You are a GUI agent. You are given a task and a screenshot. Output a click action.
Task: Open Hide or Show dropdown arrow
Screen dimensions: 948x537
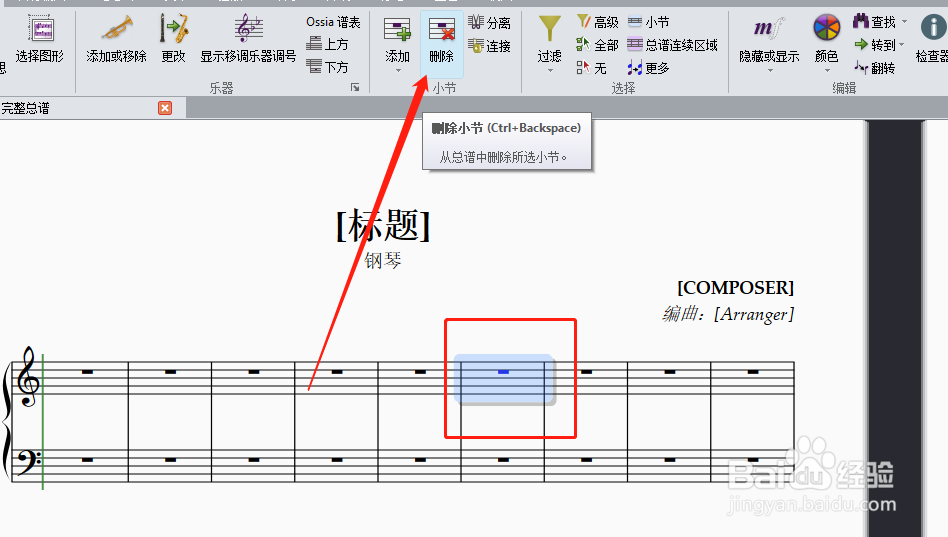click(770, 71)
